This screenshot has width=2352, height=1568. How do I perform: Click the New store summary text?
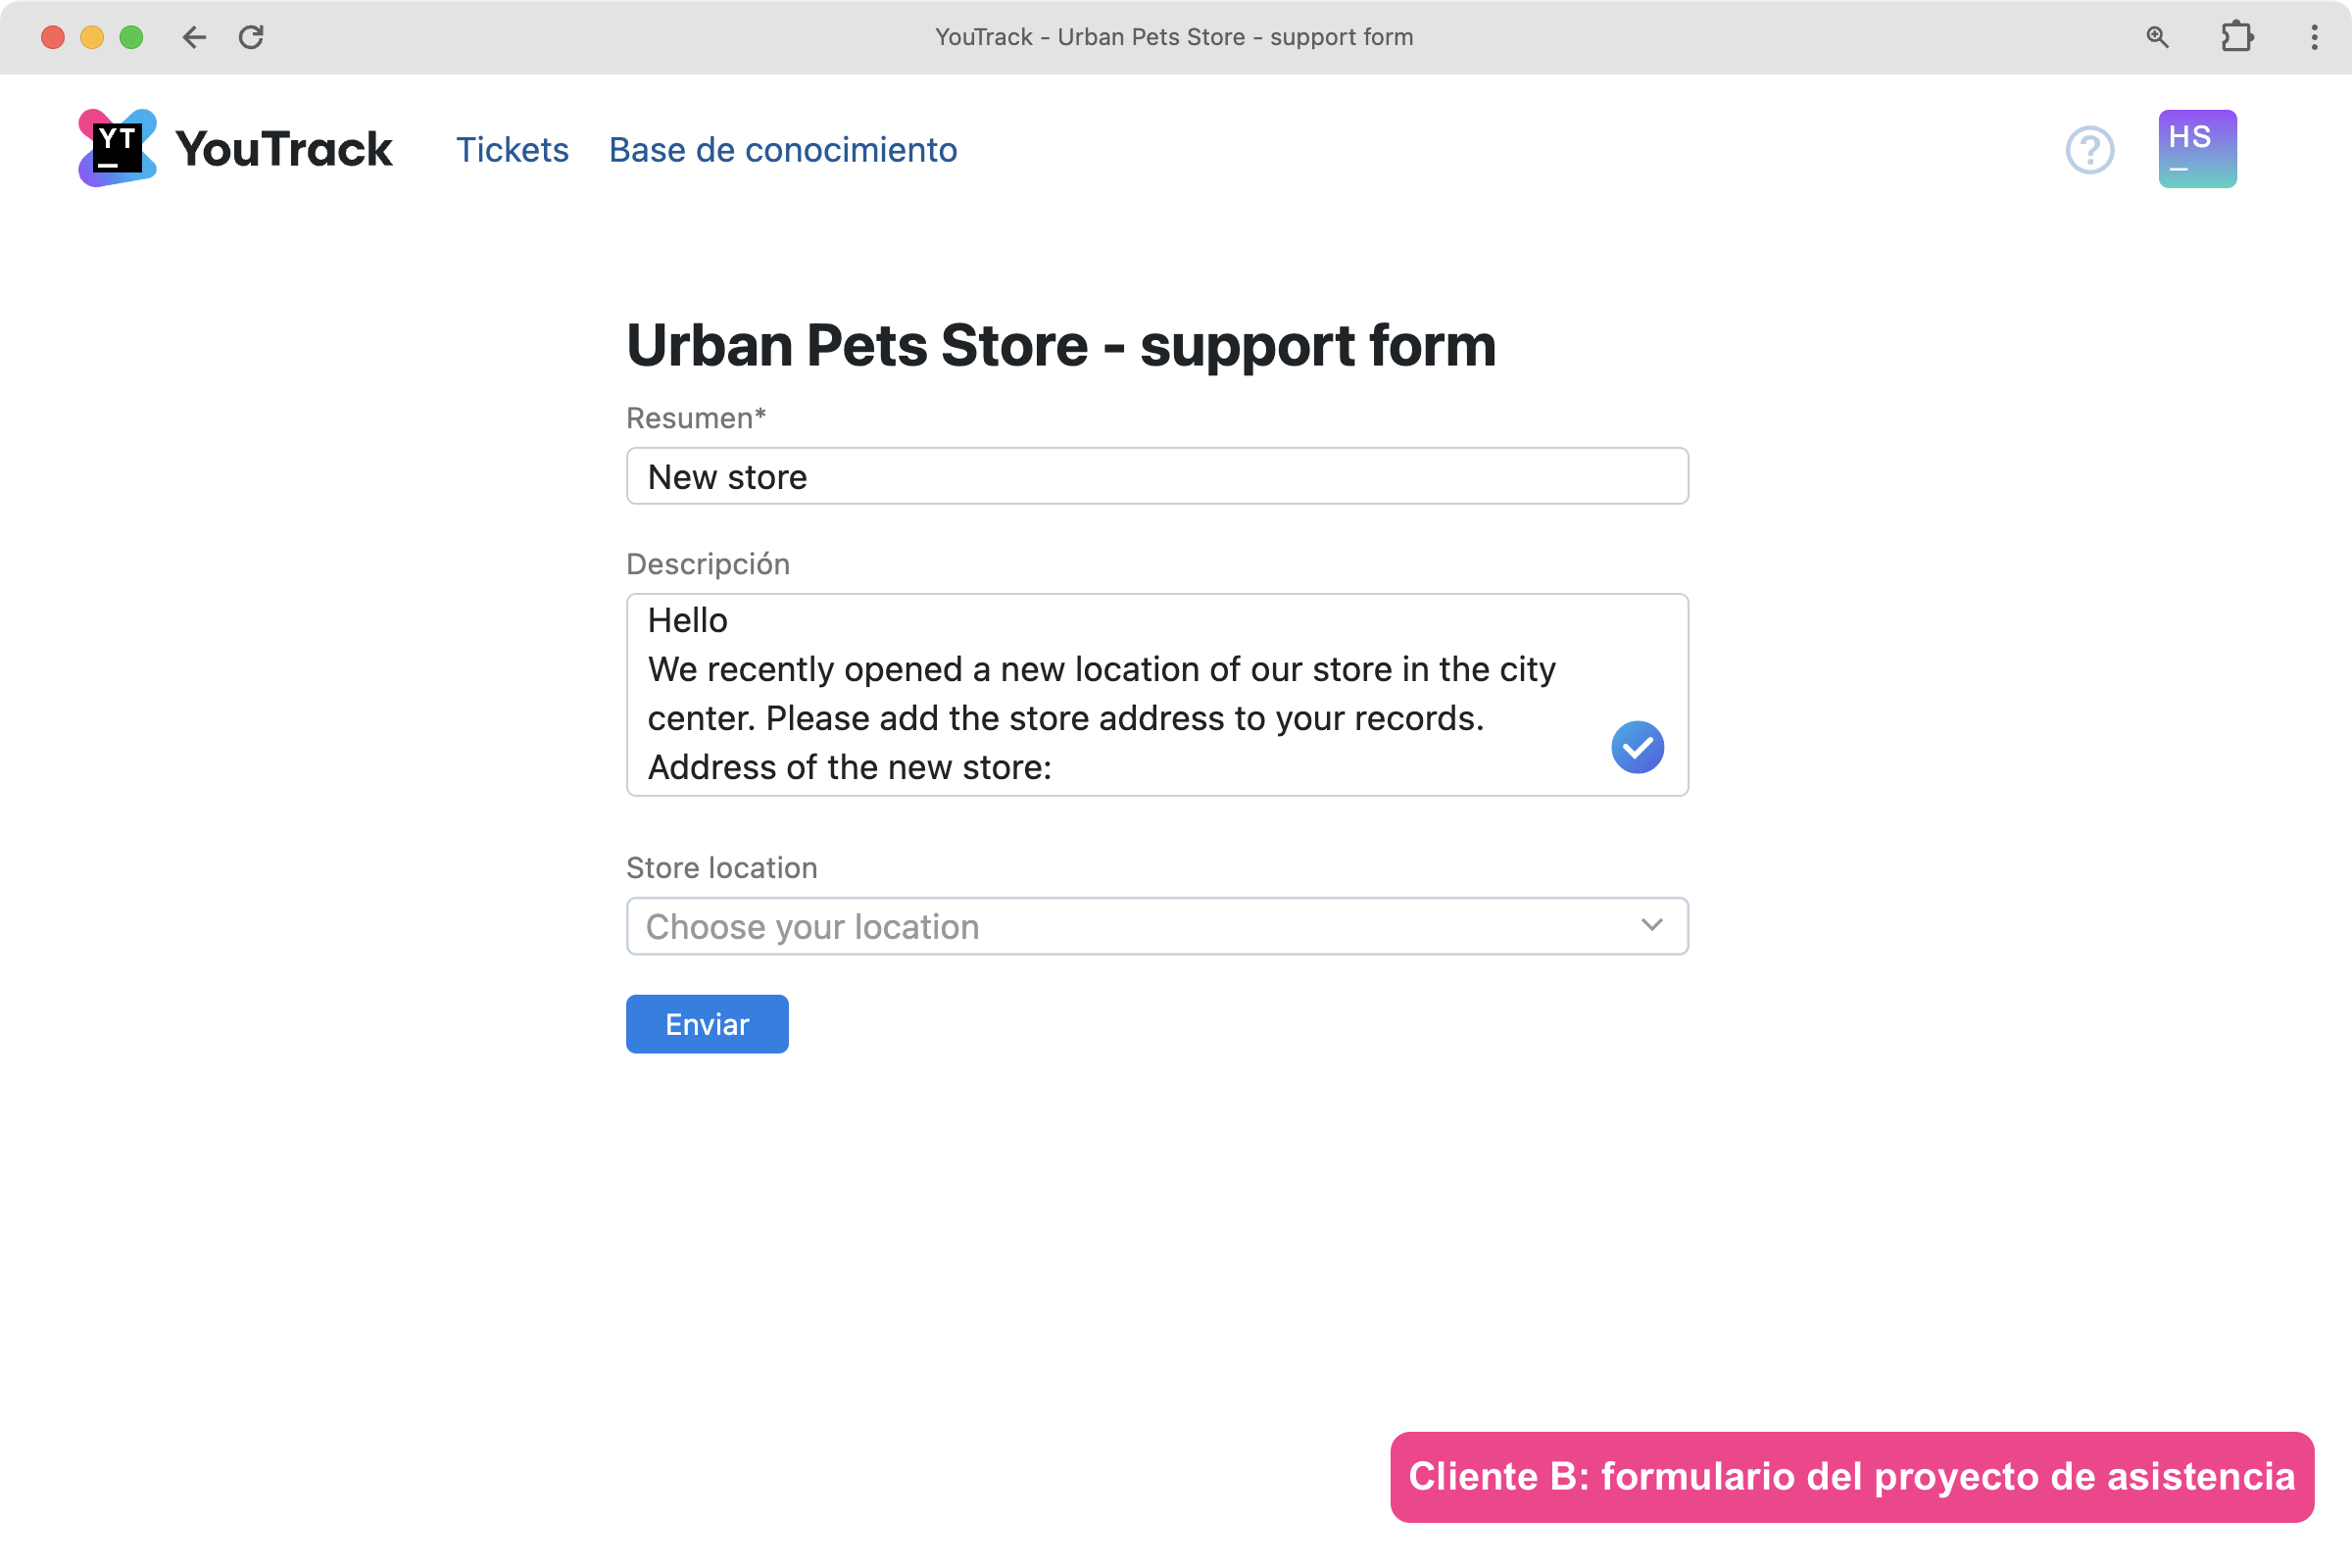pos(728,476)
